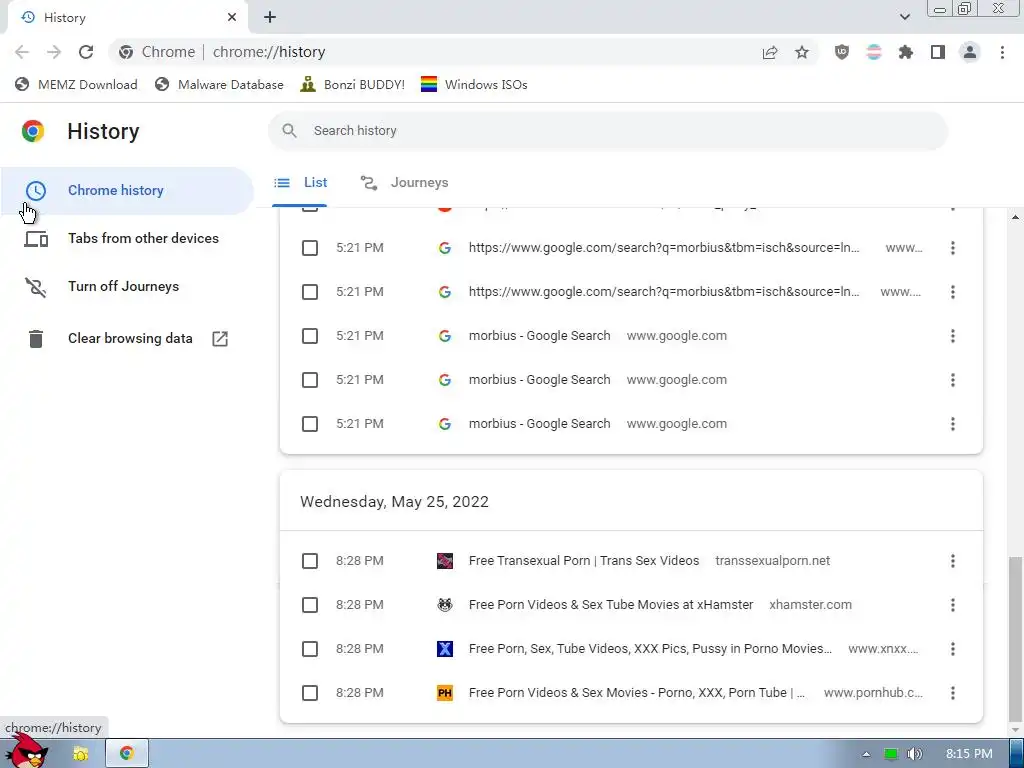Screen dimensions: 1024x768
Task: Open the tab search chevron in the title bar
Action: click(904, 17)
